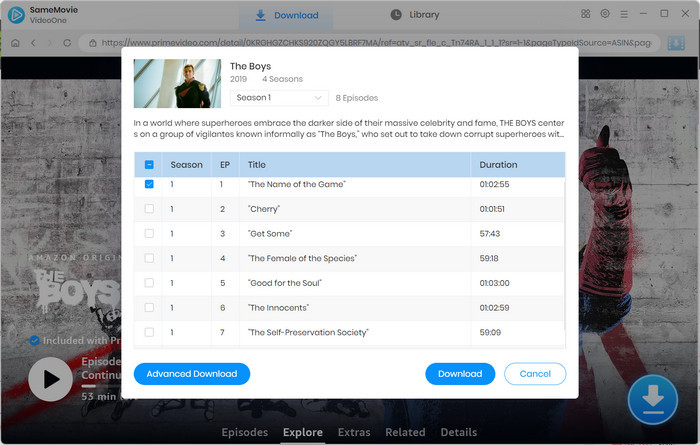Click the lock icon beside the URL
Image resolution: width=700 pixels, height=445 pixels.
pyautogui.click(x=93, y=43)
